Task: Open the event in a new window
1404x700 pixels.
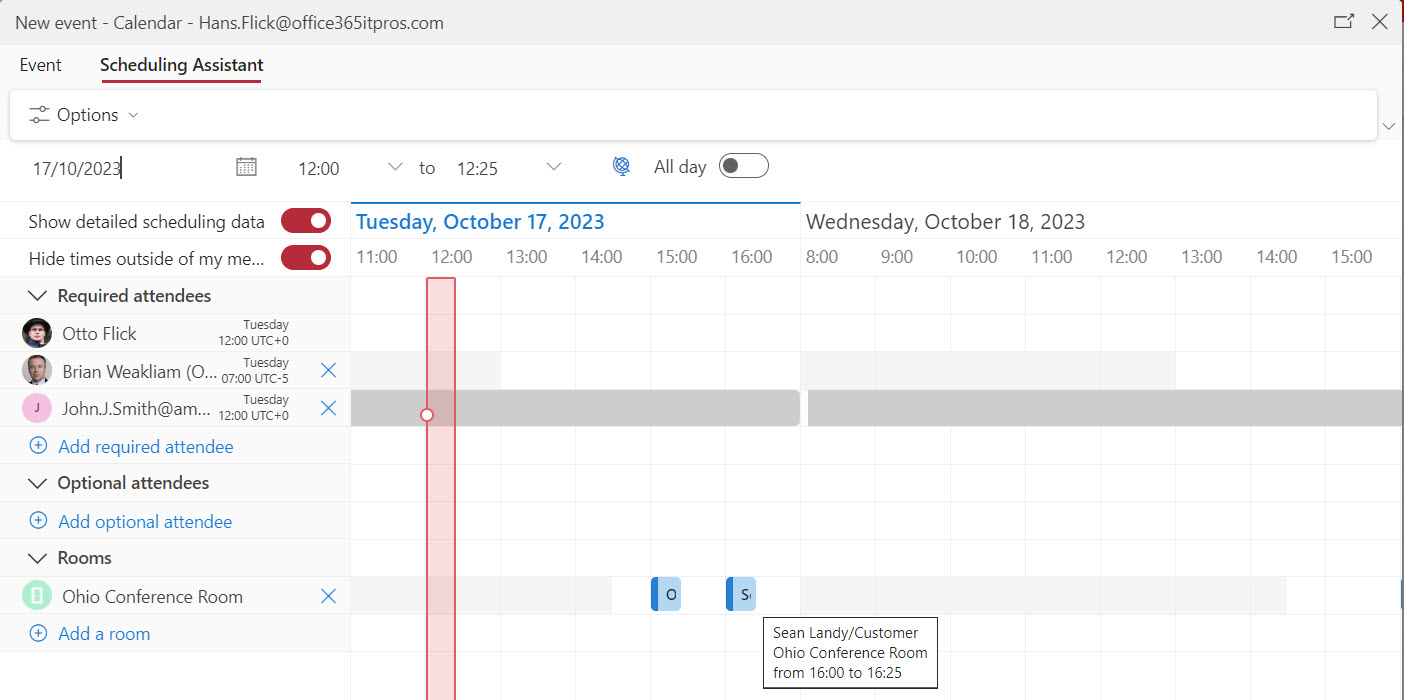Action: (x=1344, y=20)
